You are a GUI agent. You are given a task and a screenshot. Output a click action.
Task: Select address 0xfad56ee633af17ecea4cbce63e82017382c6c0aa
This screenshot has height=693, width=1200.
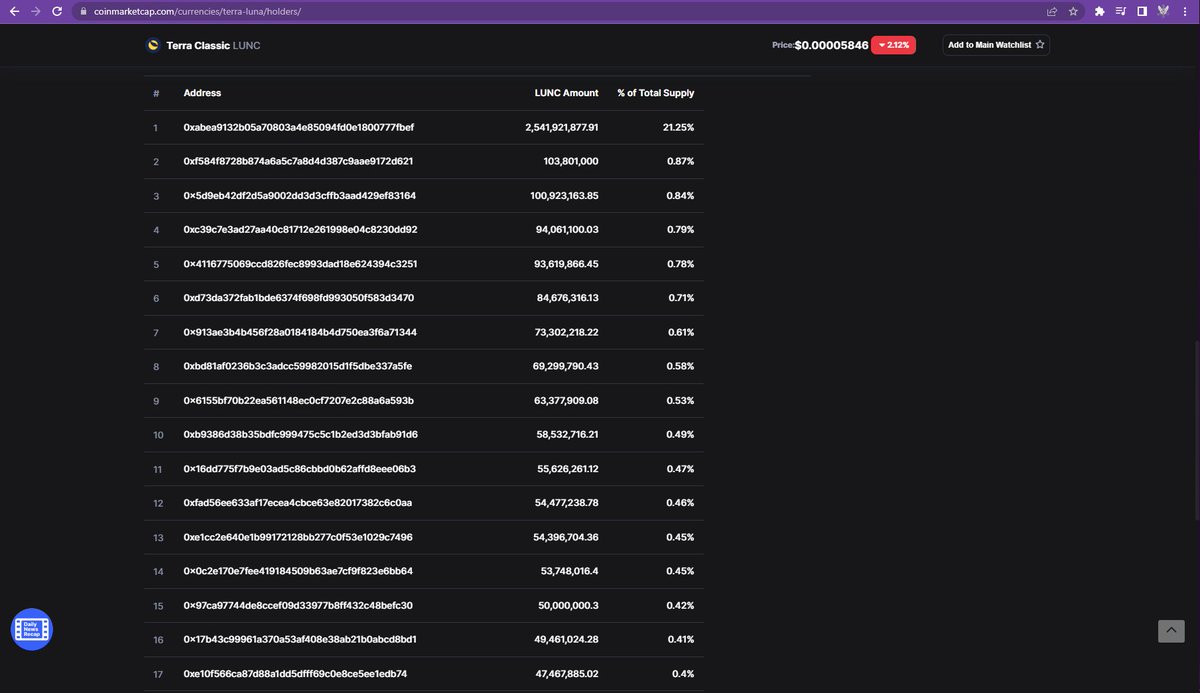point(298,503)
